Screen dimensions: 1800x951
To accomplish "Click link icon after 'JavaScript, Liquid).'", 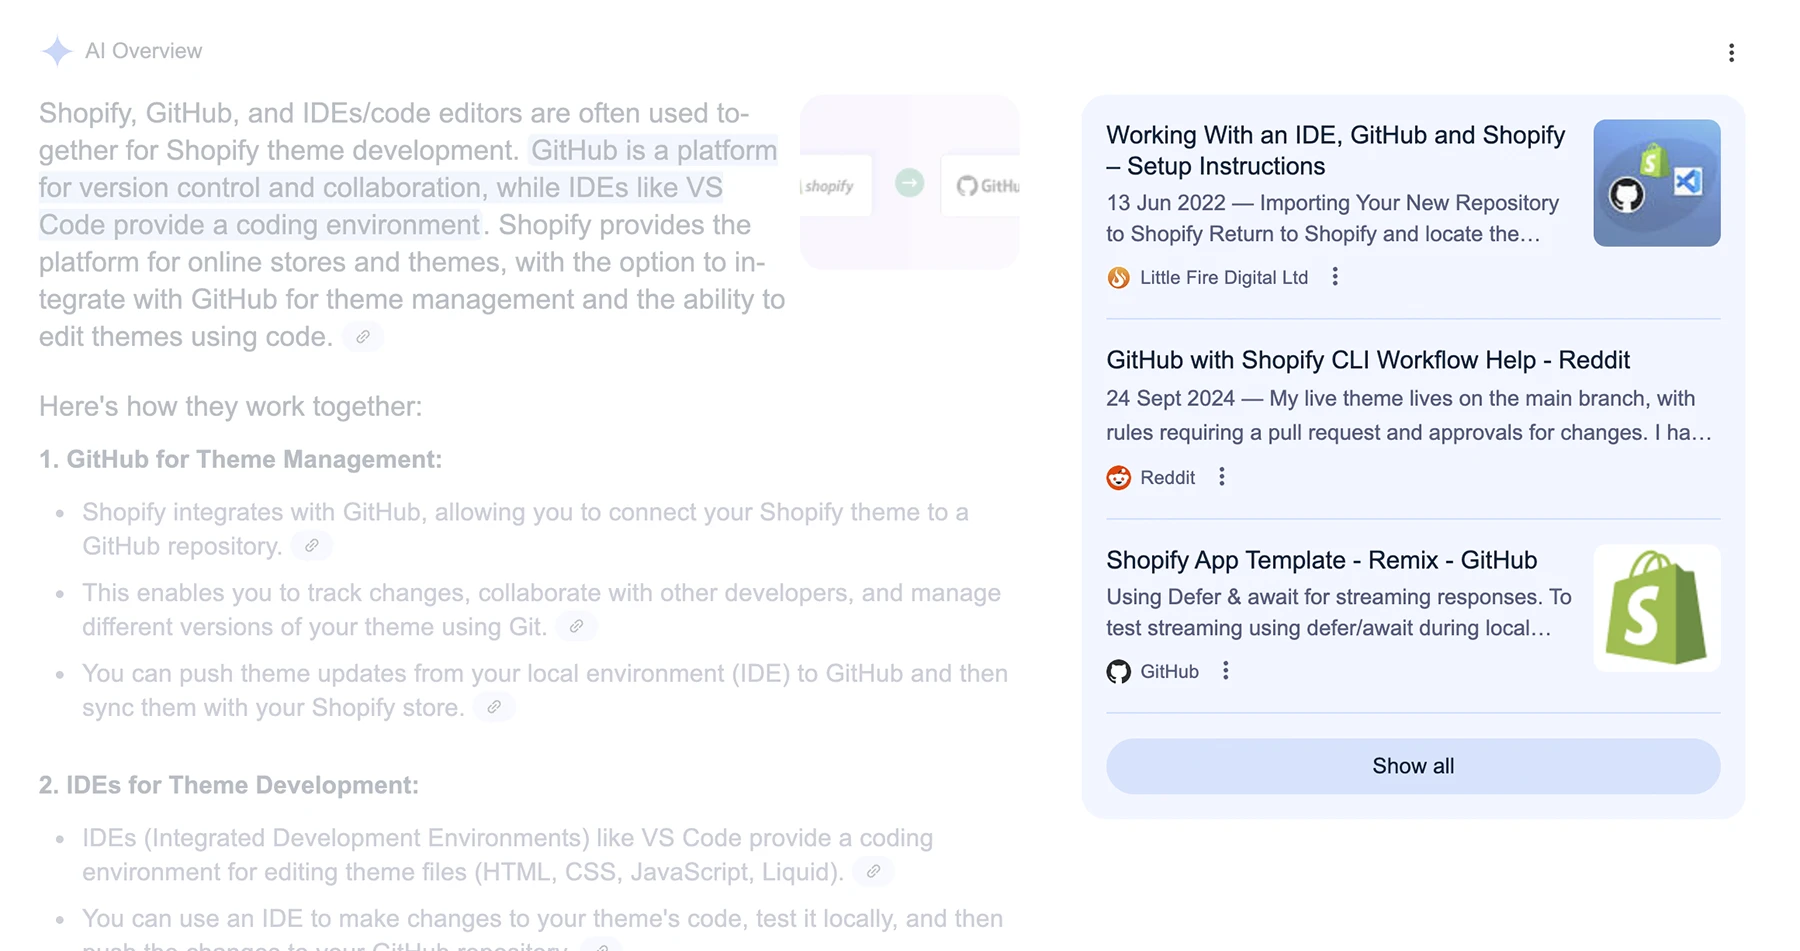I will (x=873, y=872).
